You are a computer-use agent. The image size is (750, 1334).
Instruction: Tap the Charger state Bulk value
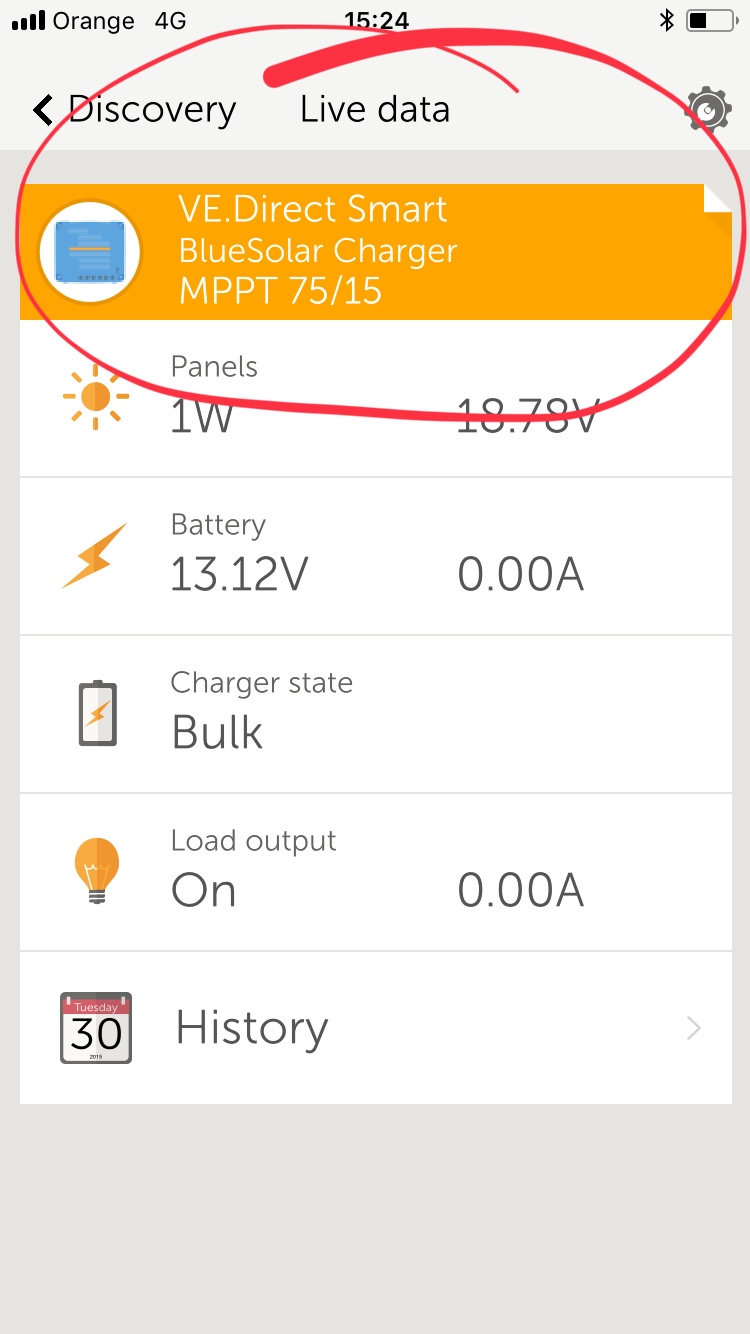point(218,732)
